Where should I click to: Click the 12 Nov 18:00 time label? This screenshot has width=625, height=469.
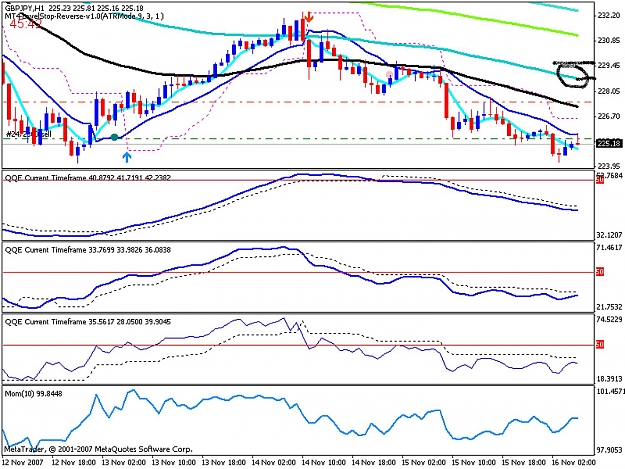coord(74,463)
